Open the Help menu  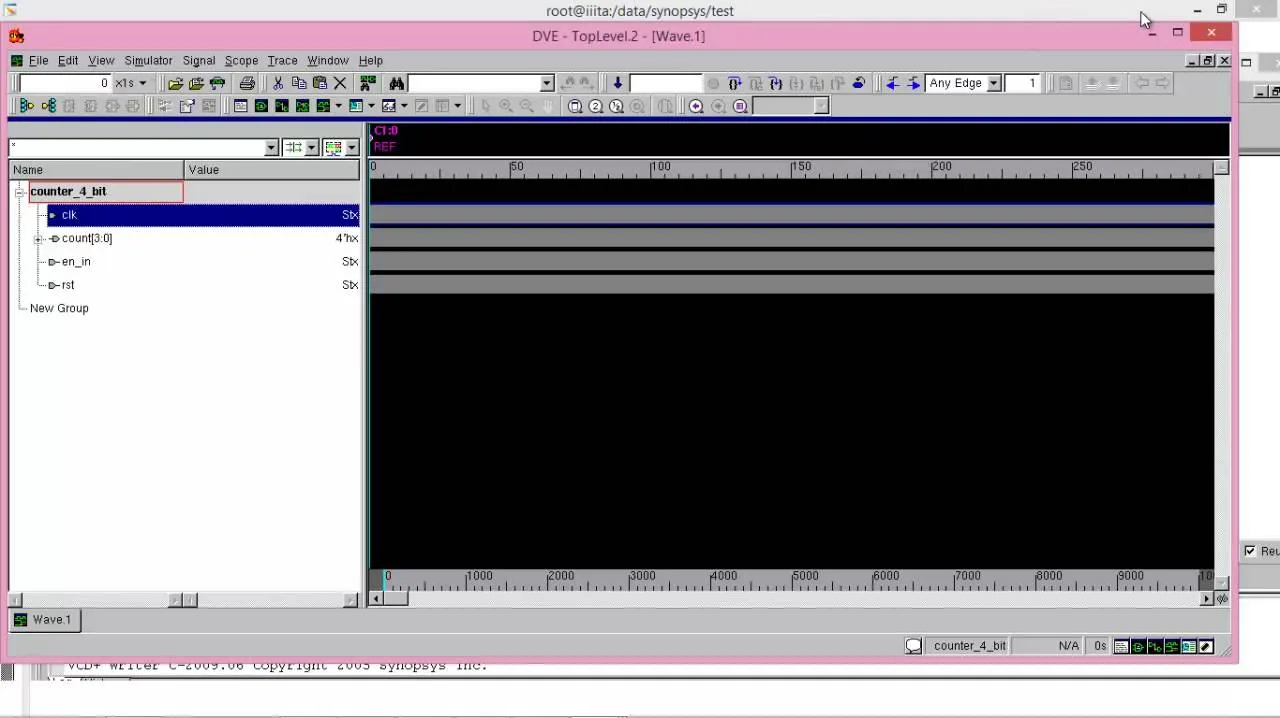(x=371, y=60)
